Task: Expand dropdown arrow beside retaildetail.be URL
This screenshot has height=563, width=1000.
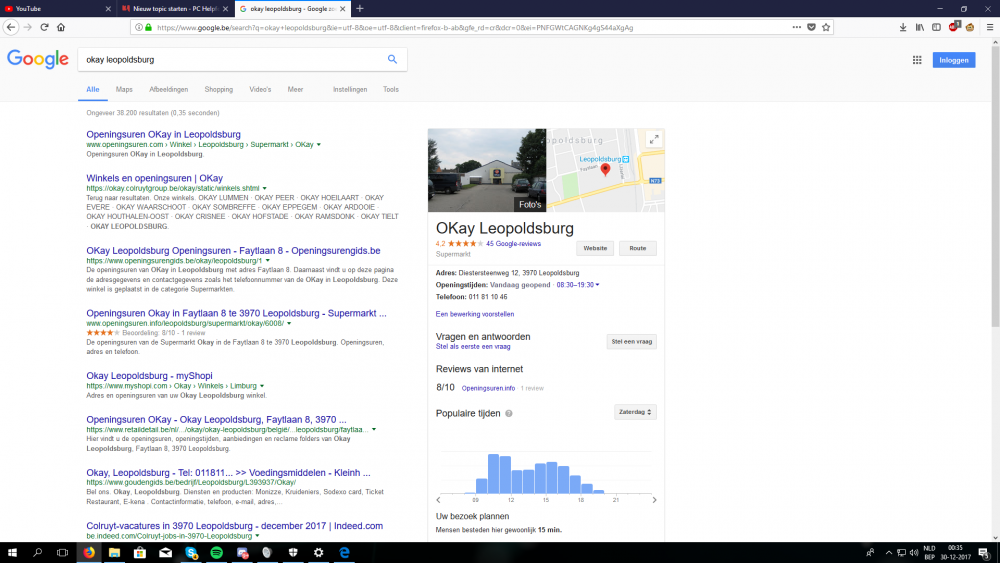Action: click(x=374, y=430)
